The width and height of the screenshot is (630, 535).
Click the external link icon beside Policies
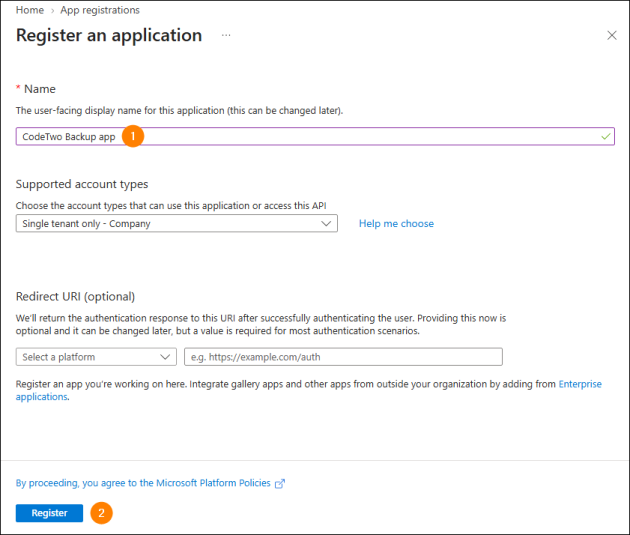pos(280,484)
